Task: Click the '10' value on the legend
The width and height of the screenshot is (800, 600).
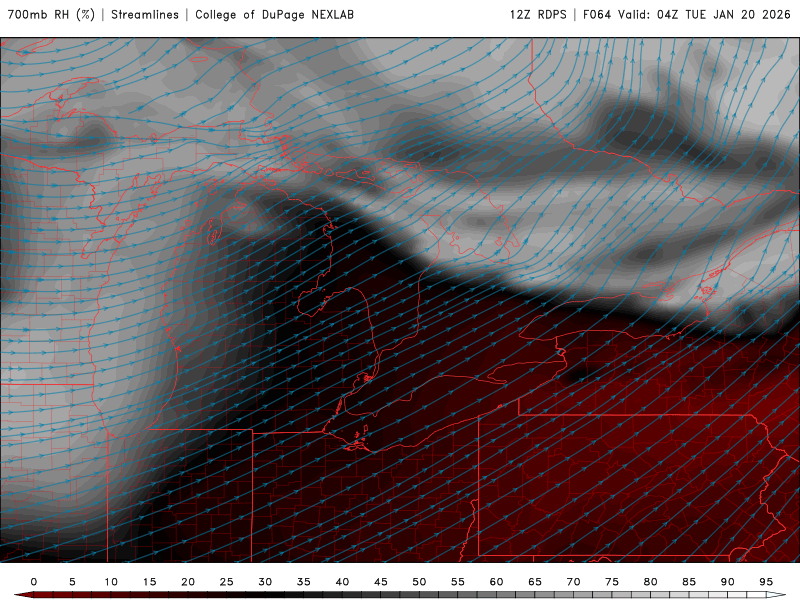Action: pos(111,582)
